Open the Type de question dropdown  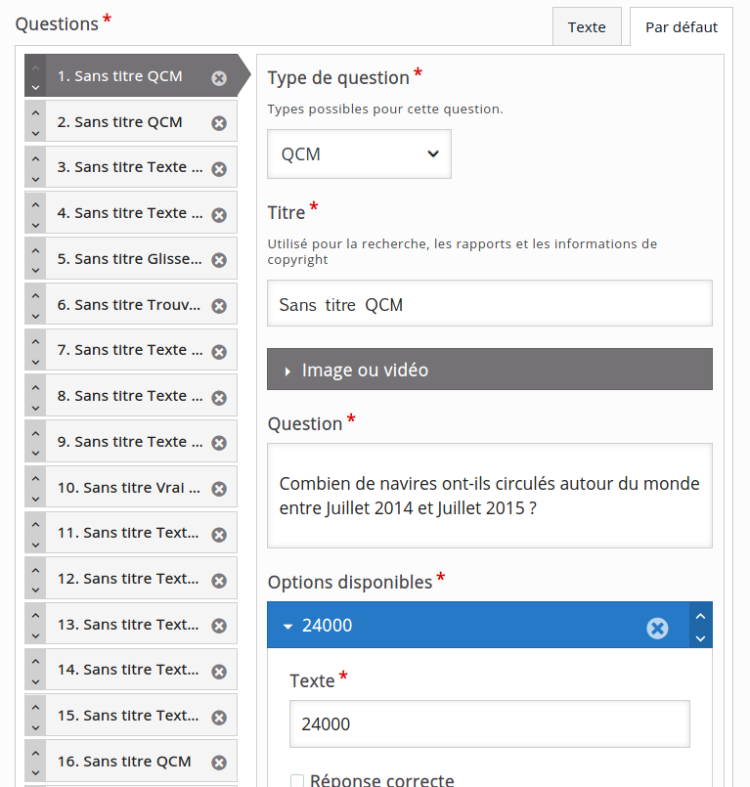[x=359, y=154]
